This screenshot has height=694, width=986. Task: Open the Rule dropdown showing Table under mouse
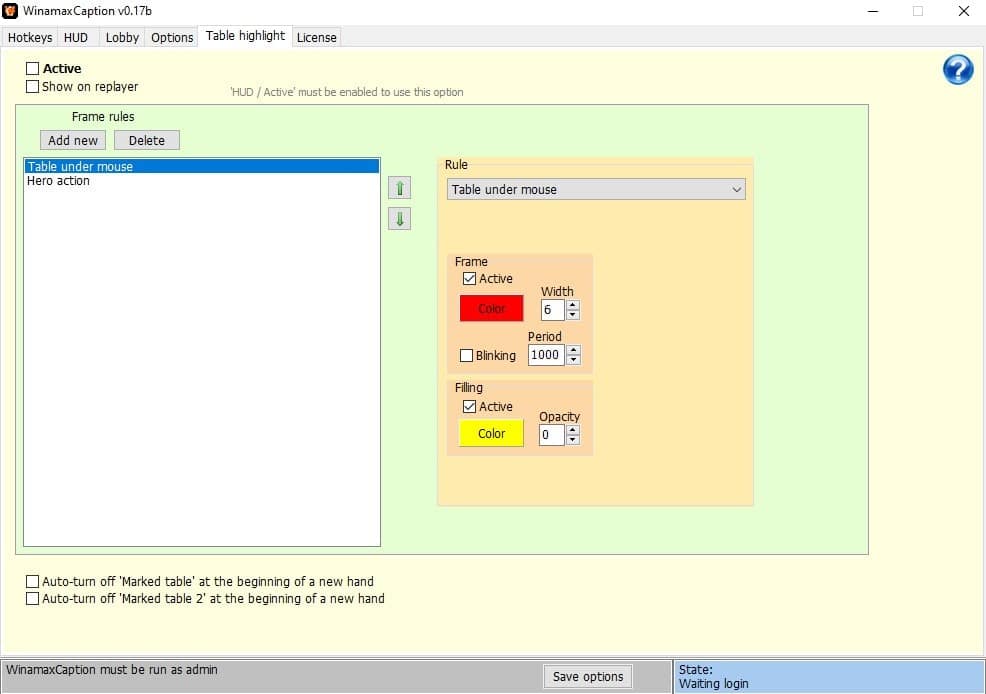point(595,189)
